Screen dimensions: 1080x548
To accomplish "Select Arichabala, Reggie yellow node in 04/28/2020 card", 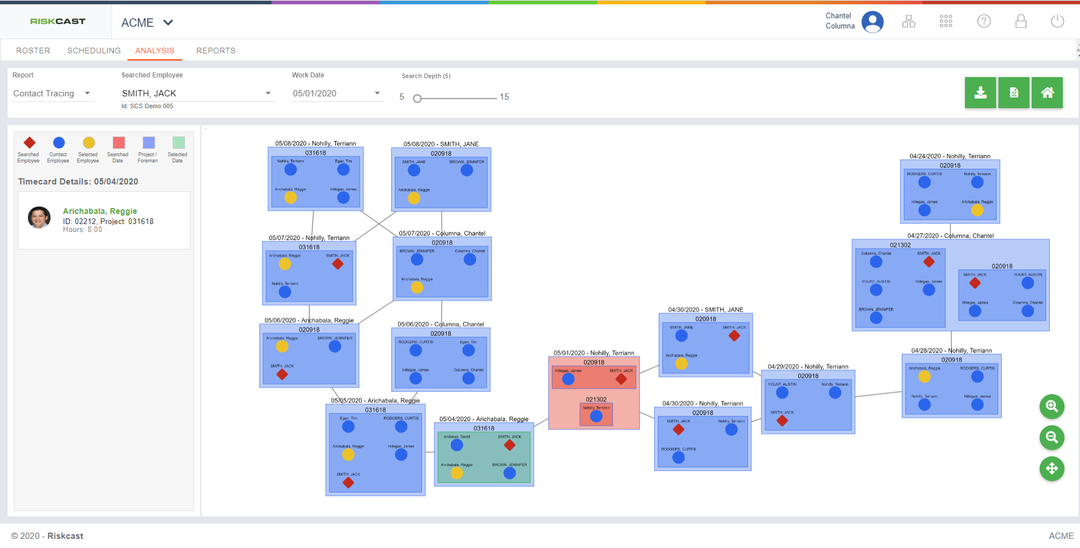I will 924,376.
